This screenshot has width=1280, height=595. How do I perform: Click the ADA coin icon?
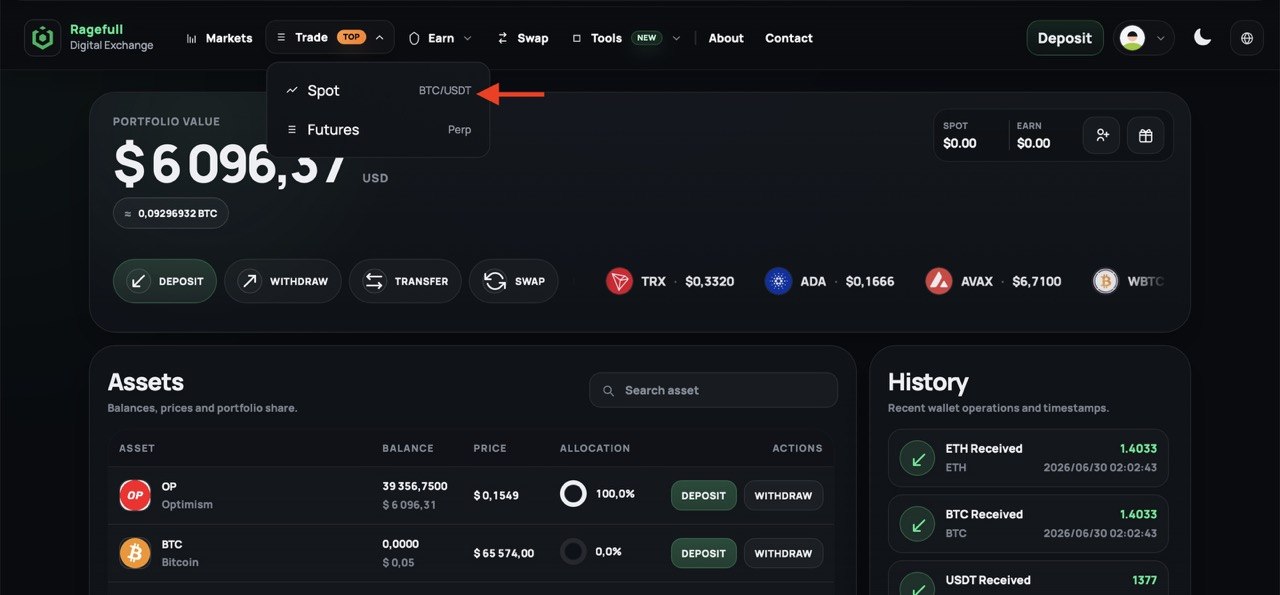tap(778, 281)
